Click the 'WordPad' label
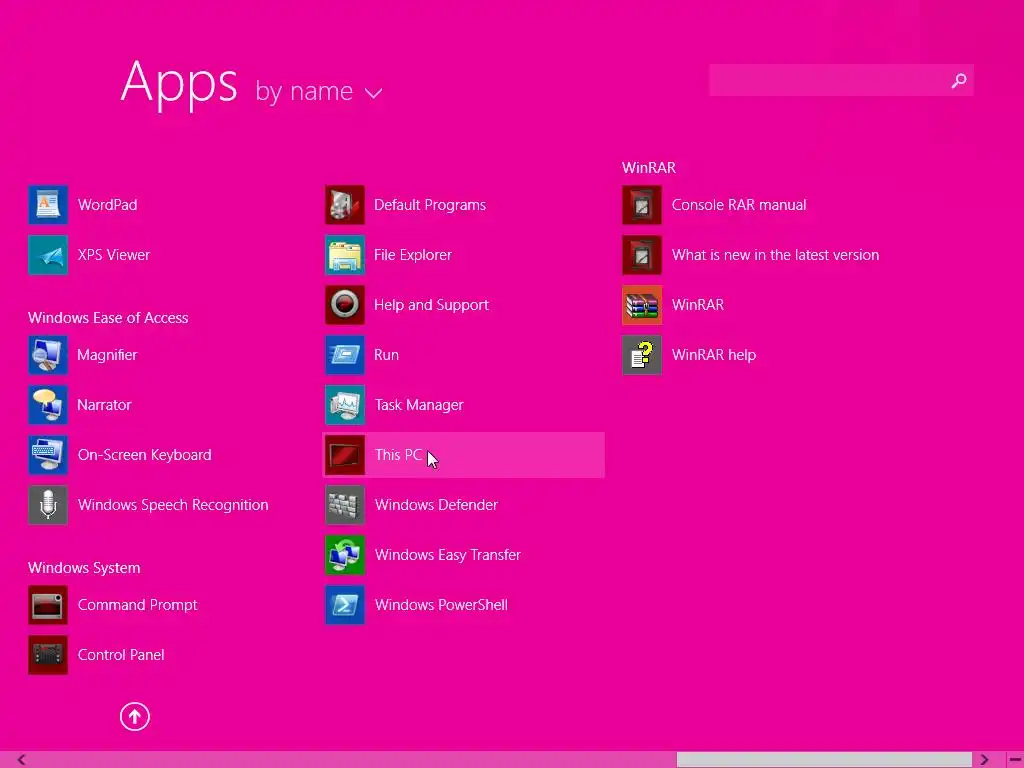This screenshot has height=768, width=1024. (108, 205)
